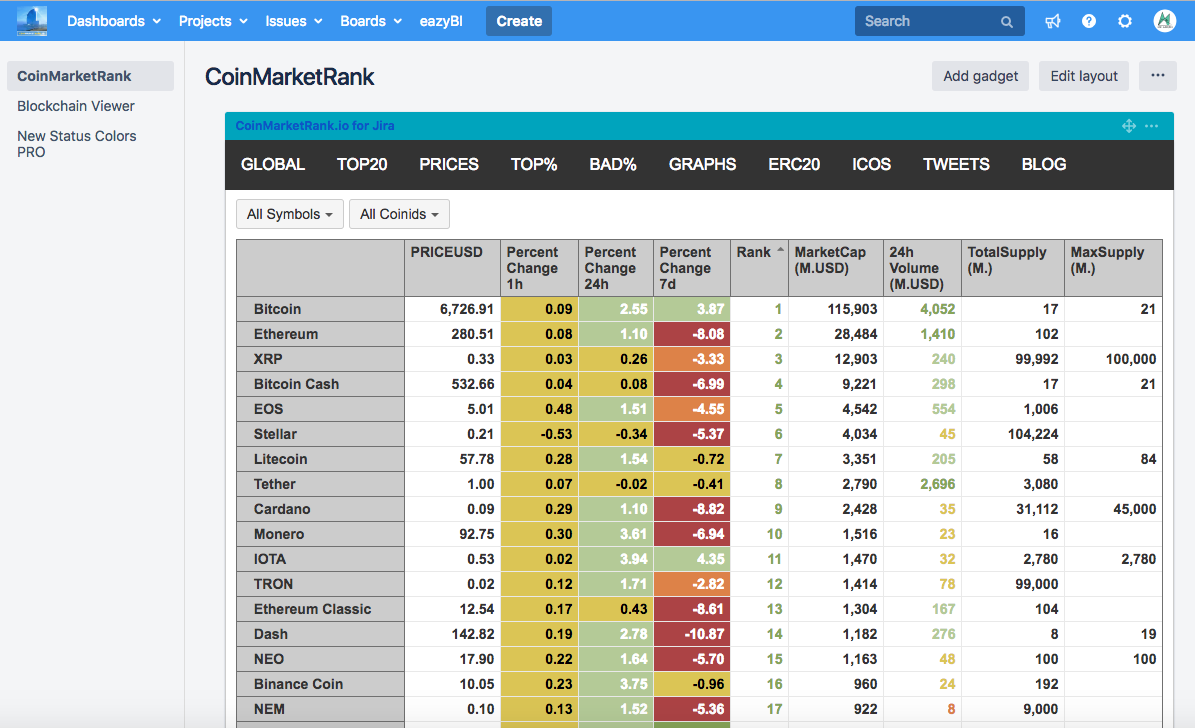1195x728 pixels.
Task: Open CoinMarketRank.io for Jira link
Action: [312, 125]
